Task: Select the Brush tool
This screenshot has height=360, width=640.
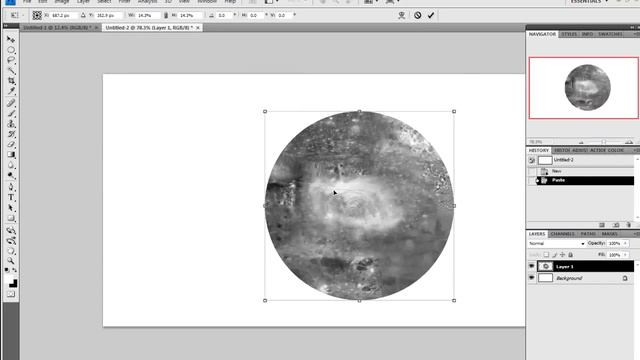Action: [11, 113]
